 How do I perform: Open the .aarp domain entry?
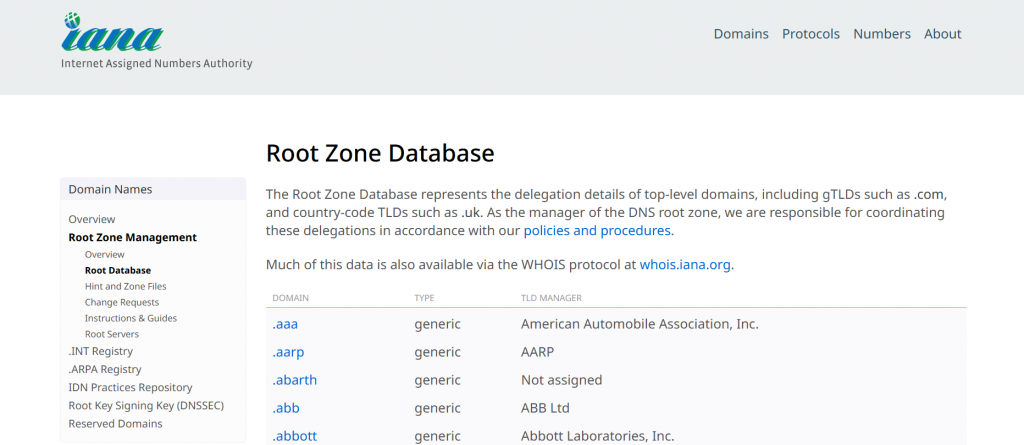click(288, 353)
